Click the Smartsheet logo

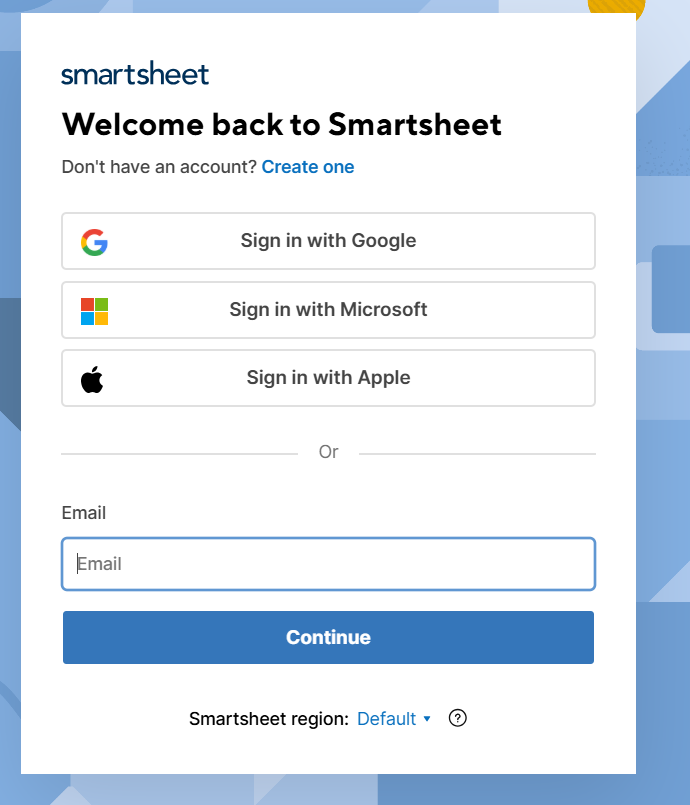[135, 73]
